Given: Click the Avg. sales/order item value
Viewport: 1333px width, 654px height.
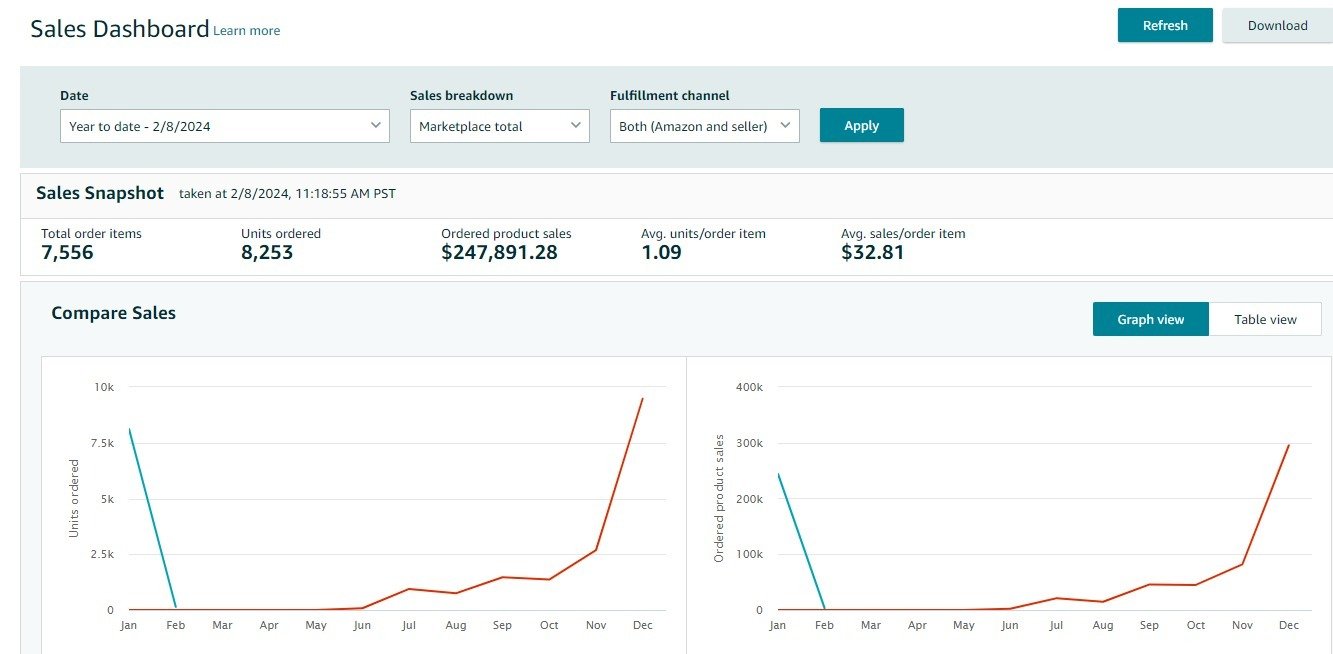Looking at the screenshot, I should 872,253.
